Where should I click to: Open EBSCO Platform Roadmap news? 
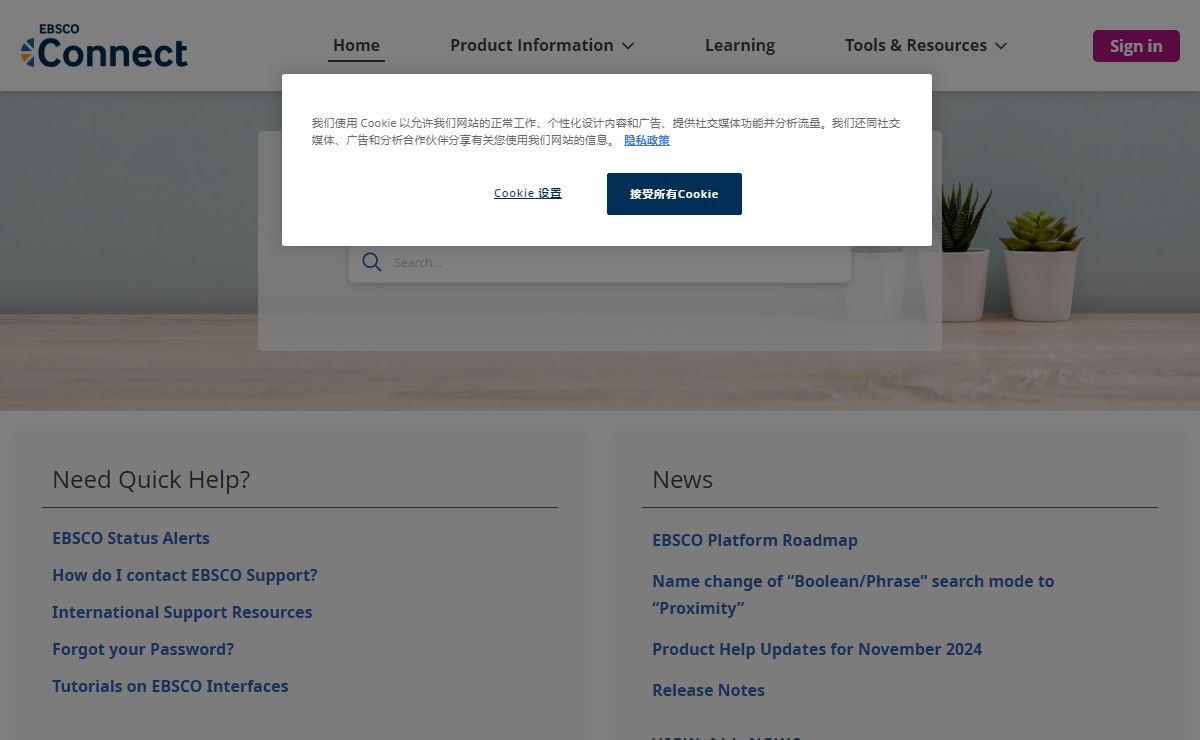click(755, 540)
